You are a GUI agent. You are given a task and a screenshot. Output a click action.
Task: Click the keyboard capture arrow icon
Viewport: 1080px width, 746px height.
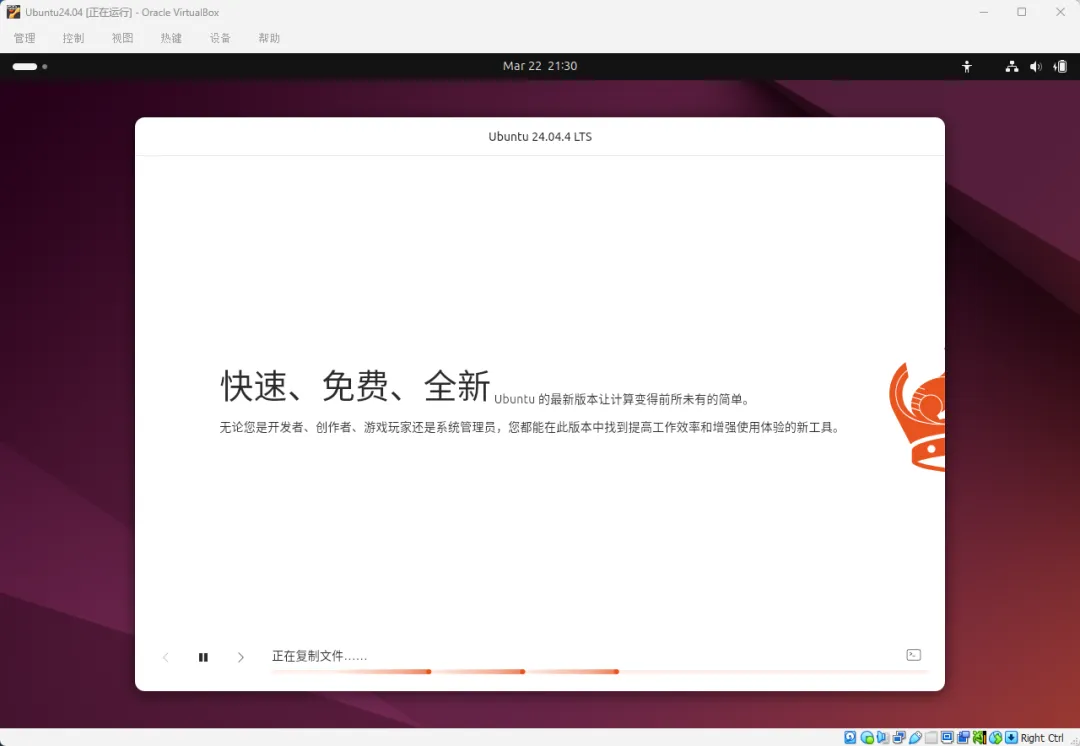click(x=1011, y=738)
